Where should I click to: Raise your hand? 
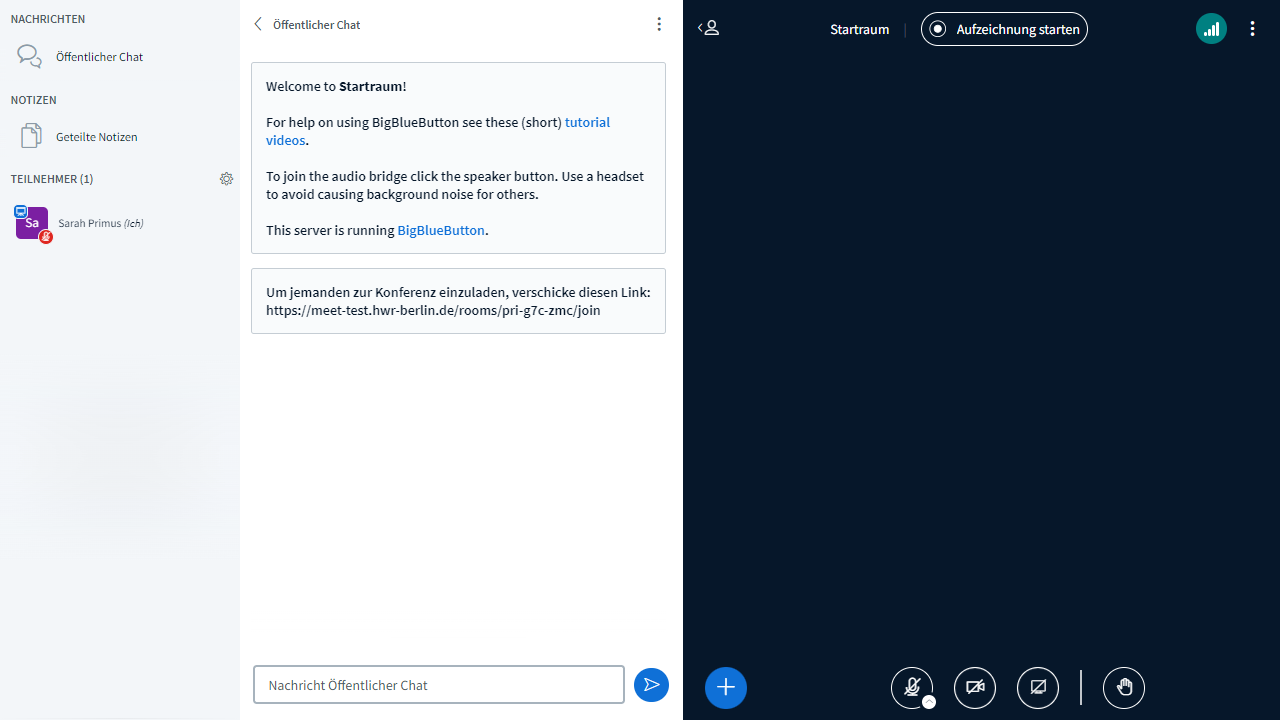(1124, 687)
